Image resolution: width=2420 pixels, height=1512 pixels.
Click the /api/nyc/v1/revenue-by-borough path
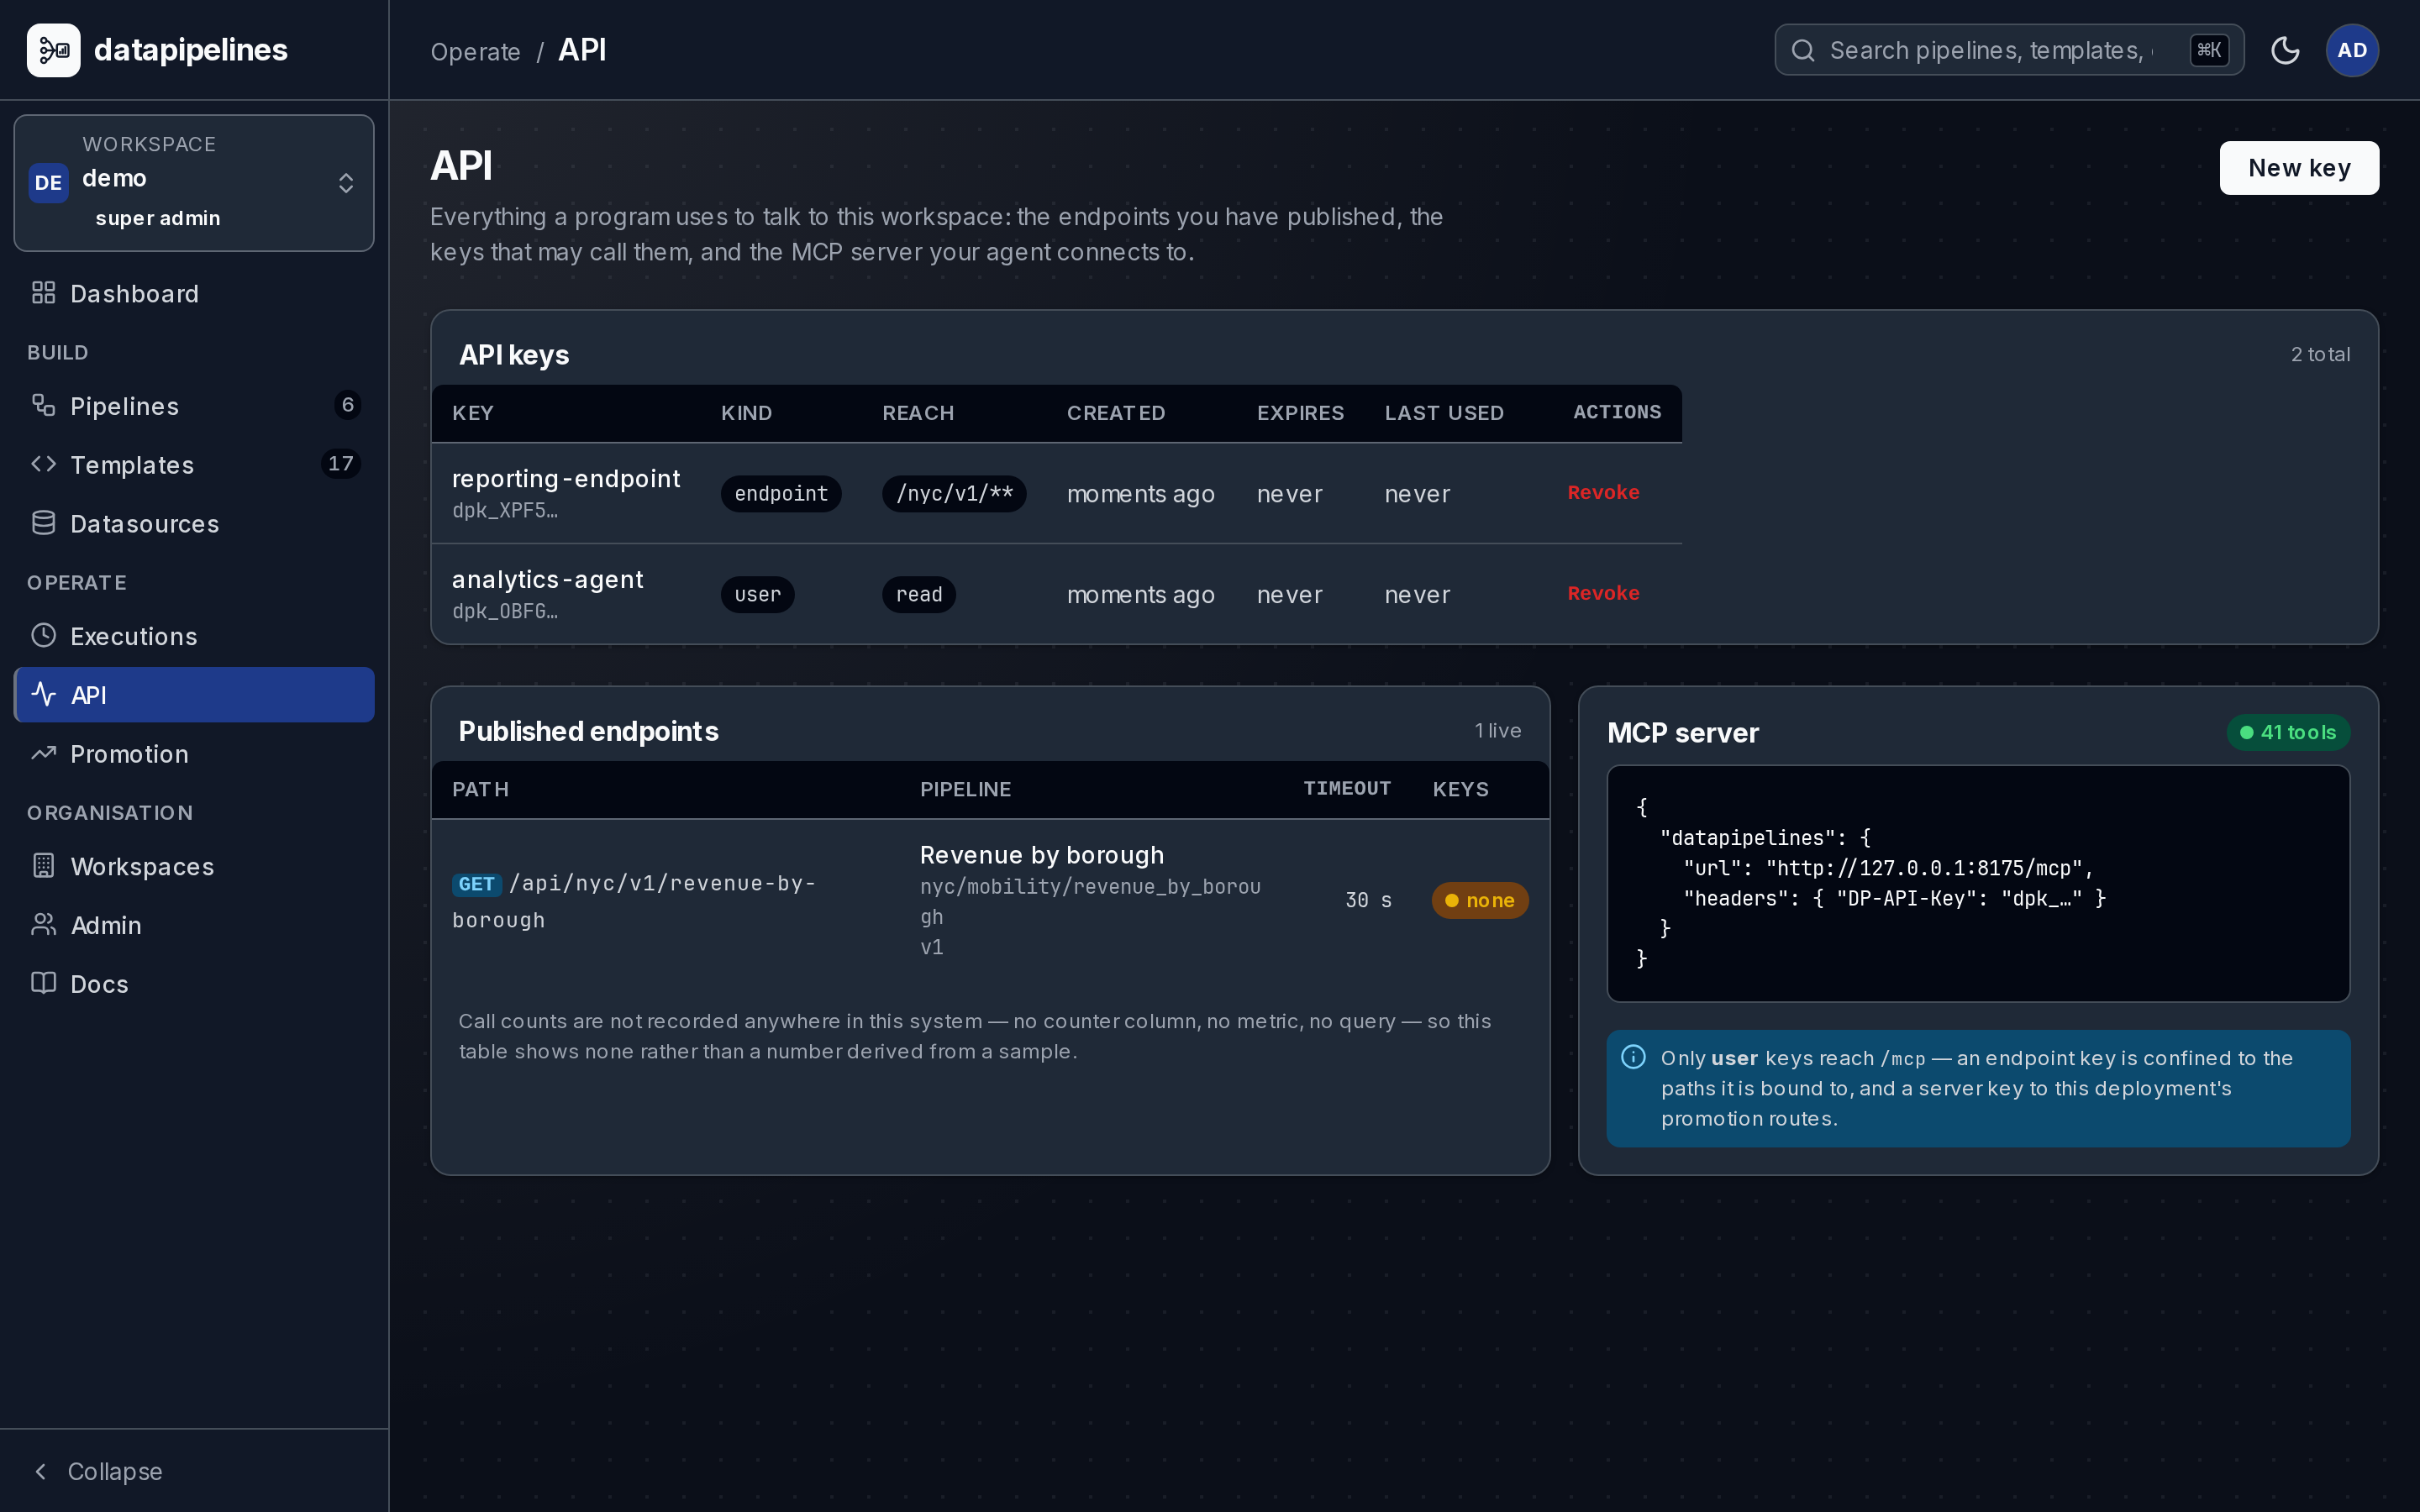click(634, 901)
